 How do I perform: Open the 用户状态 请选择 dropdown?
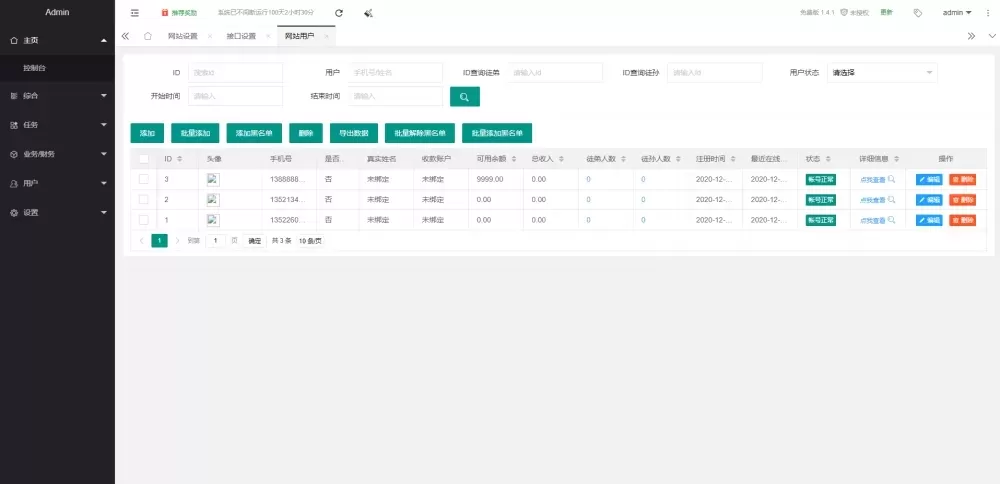[882, 73]
